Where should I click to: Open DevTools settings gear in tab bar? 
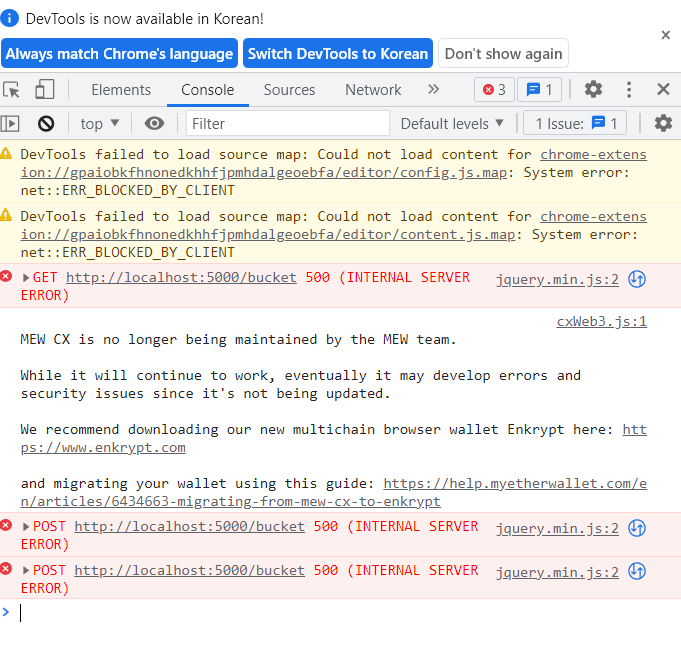(593, 89)
